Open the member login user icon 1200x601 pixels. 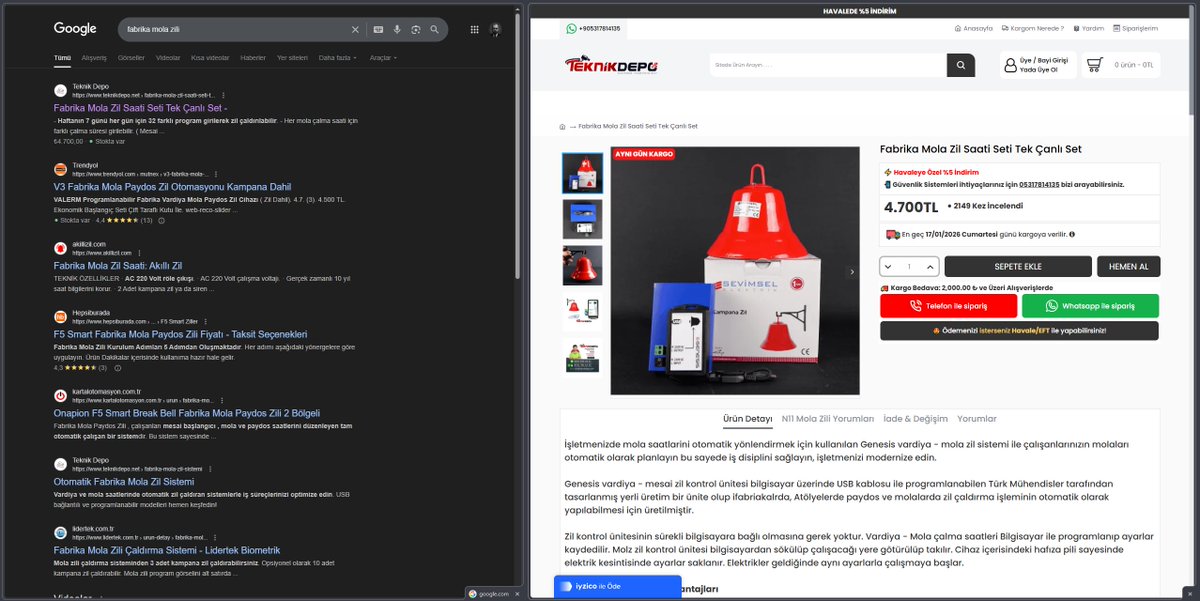click(1010, 65)
